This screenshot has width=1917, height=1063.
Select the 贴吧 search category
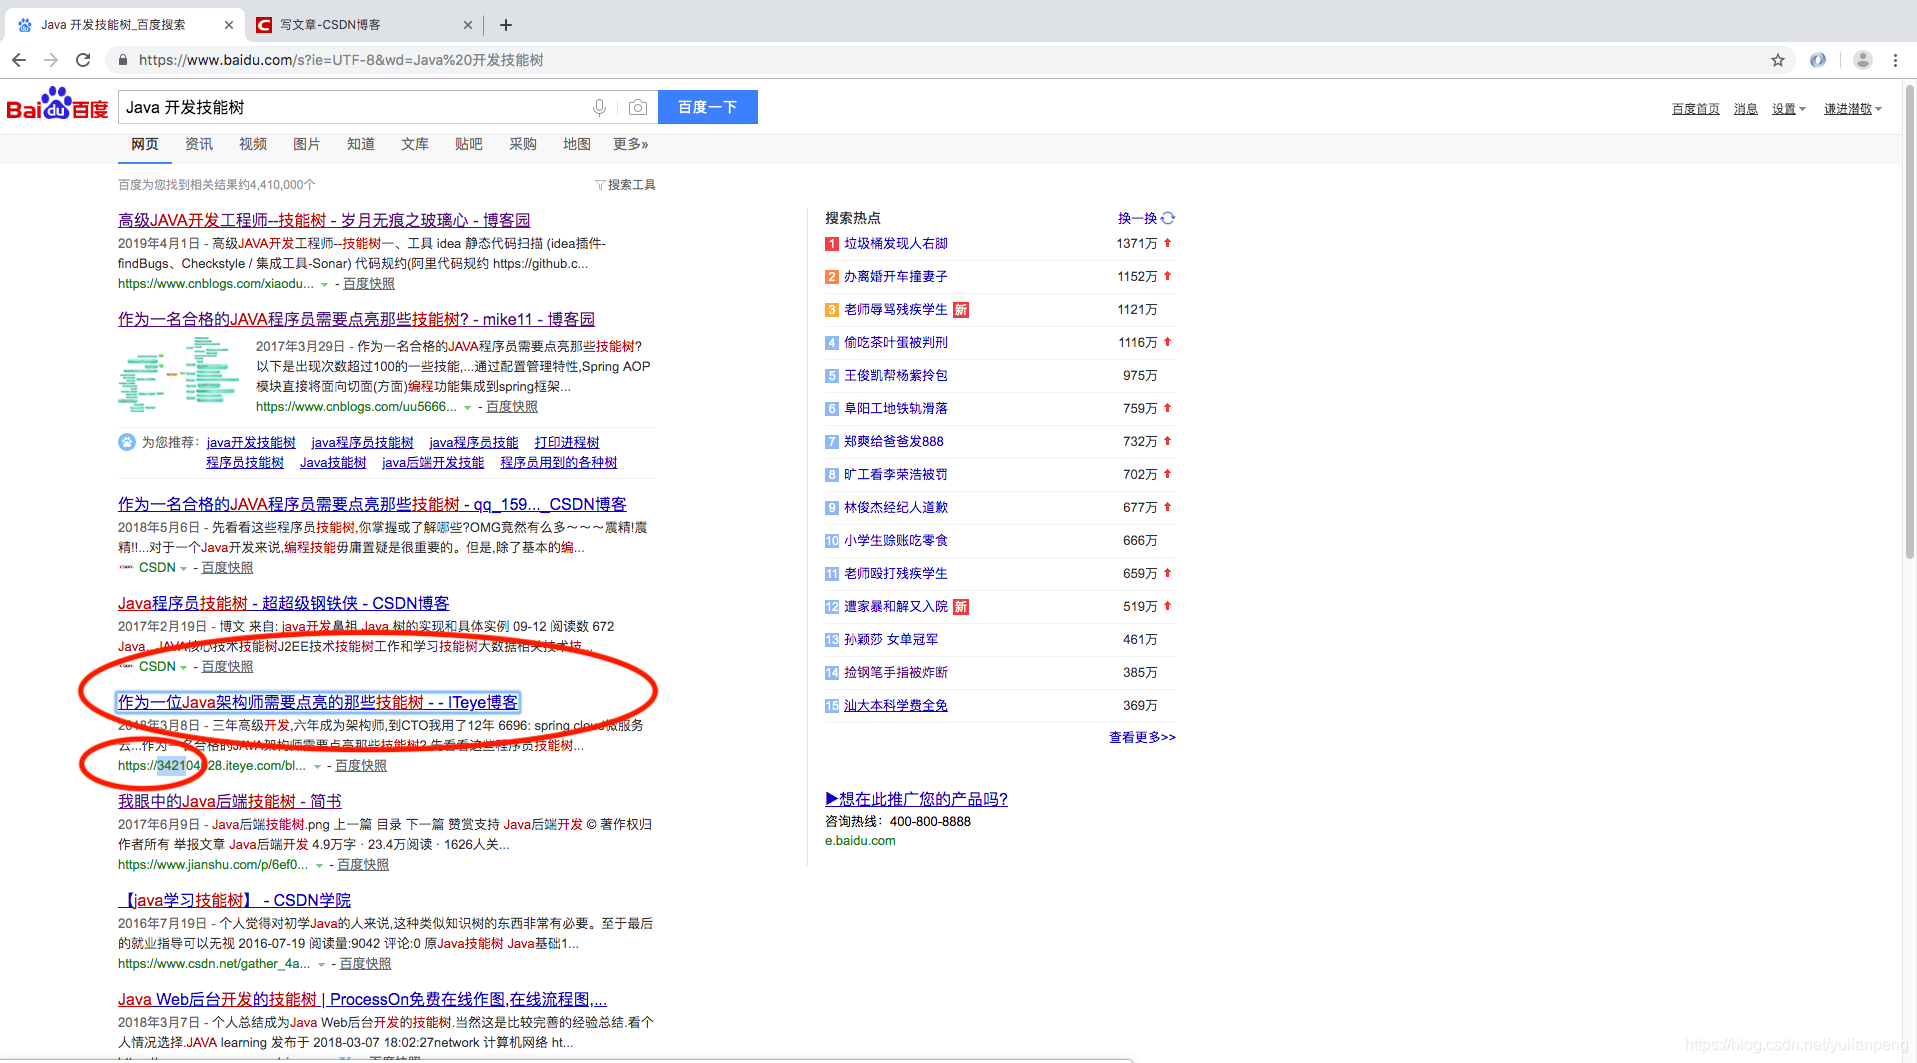tap(469, 145)
